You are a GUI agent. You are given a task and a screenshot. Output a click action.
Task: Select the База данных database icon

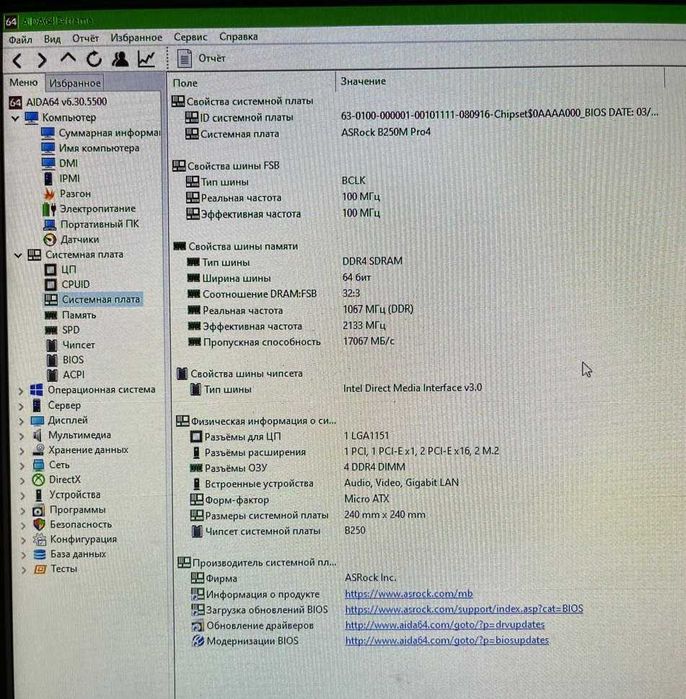tap(40, 555)
